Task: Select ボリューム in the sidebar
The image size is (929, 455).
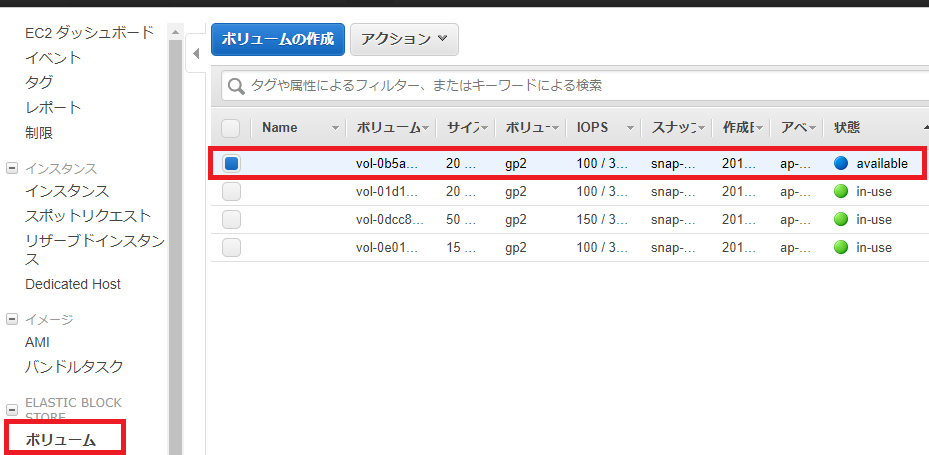Action: 60,440
